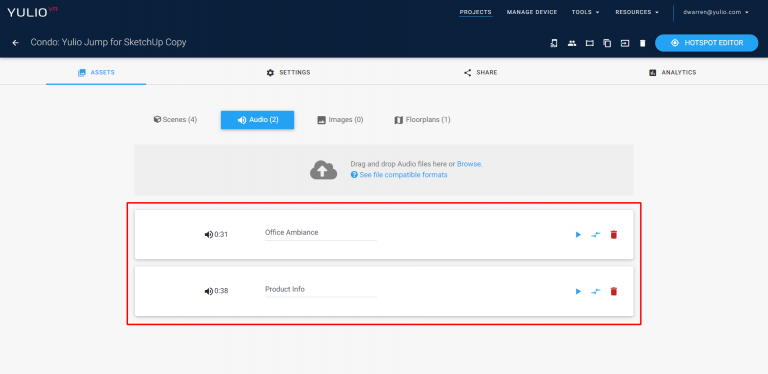The image size is (768, 374).
Task: Switch to the Scenes (4) tab
Action: click(175, 119)
